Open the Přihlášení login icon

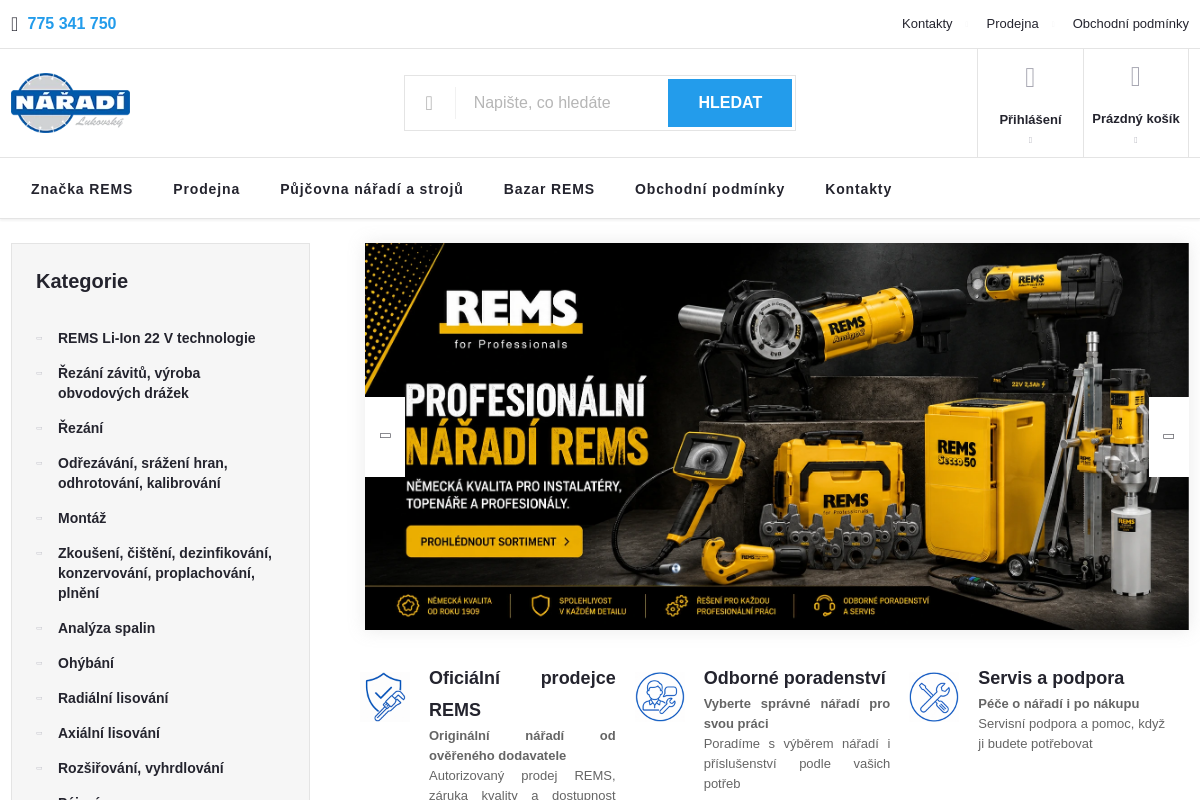pos(1030,78)
